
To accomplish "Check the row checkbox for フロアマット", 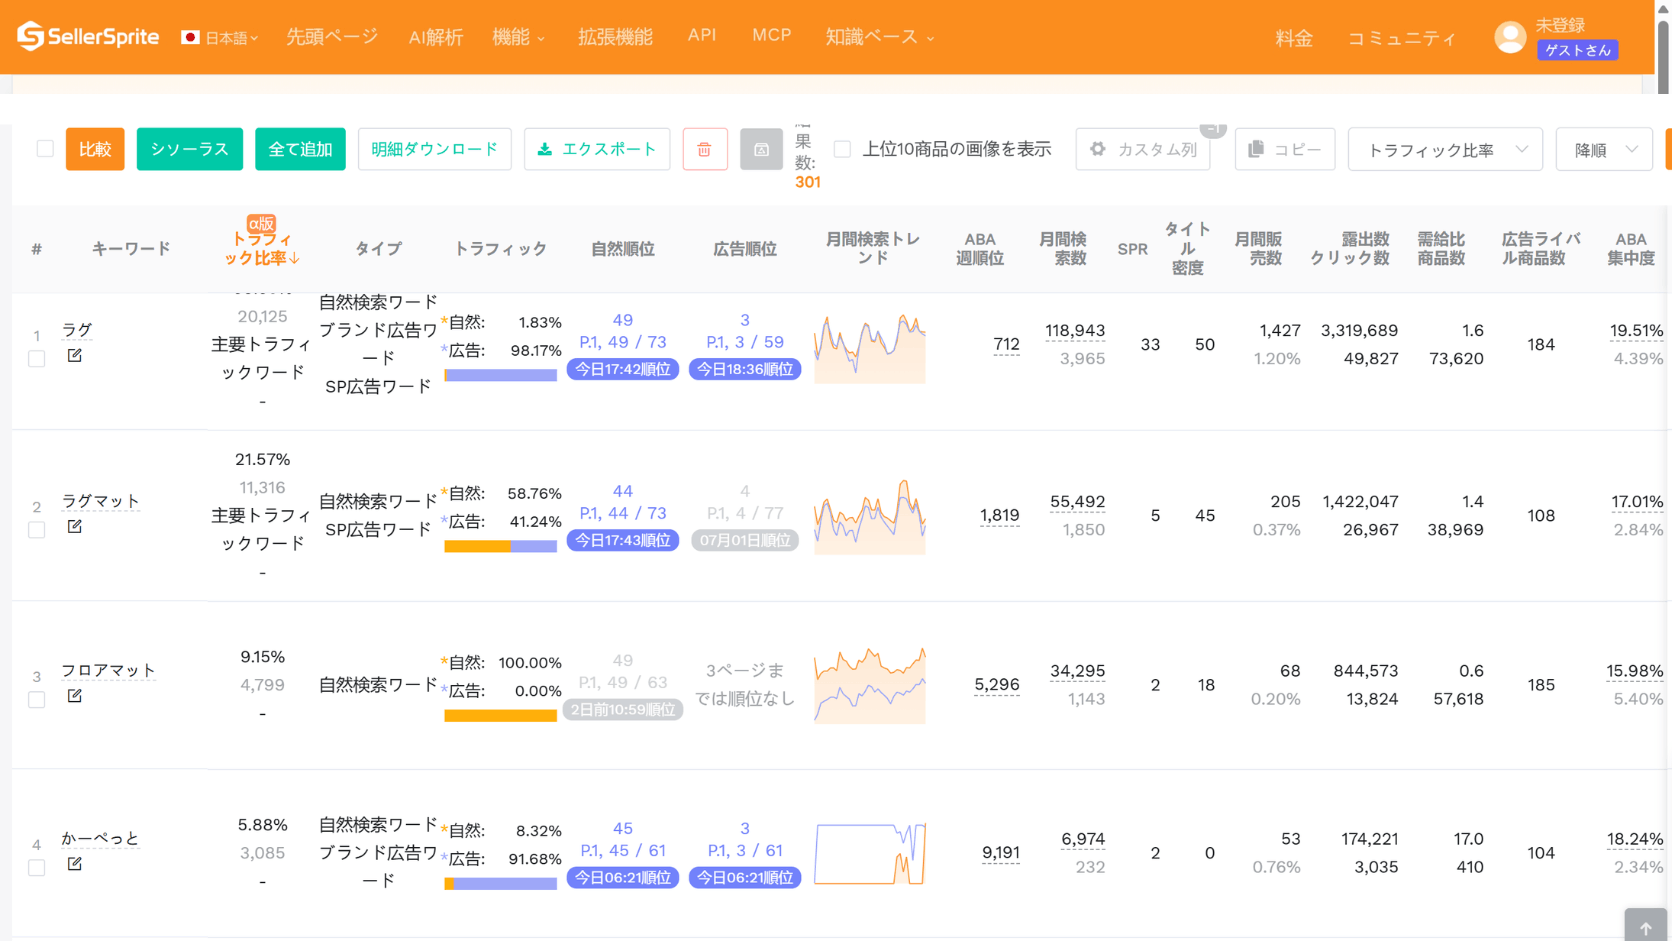I will [37, 700].
